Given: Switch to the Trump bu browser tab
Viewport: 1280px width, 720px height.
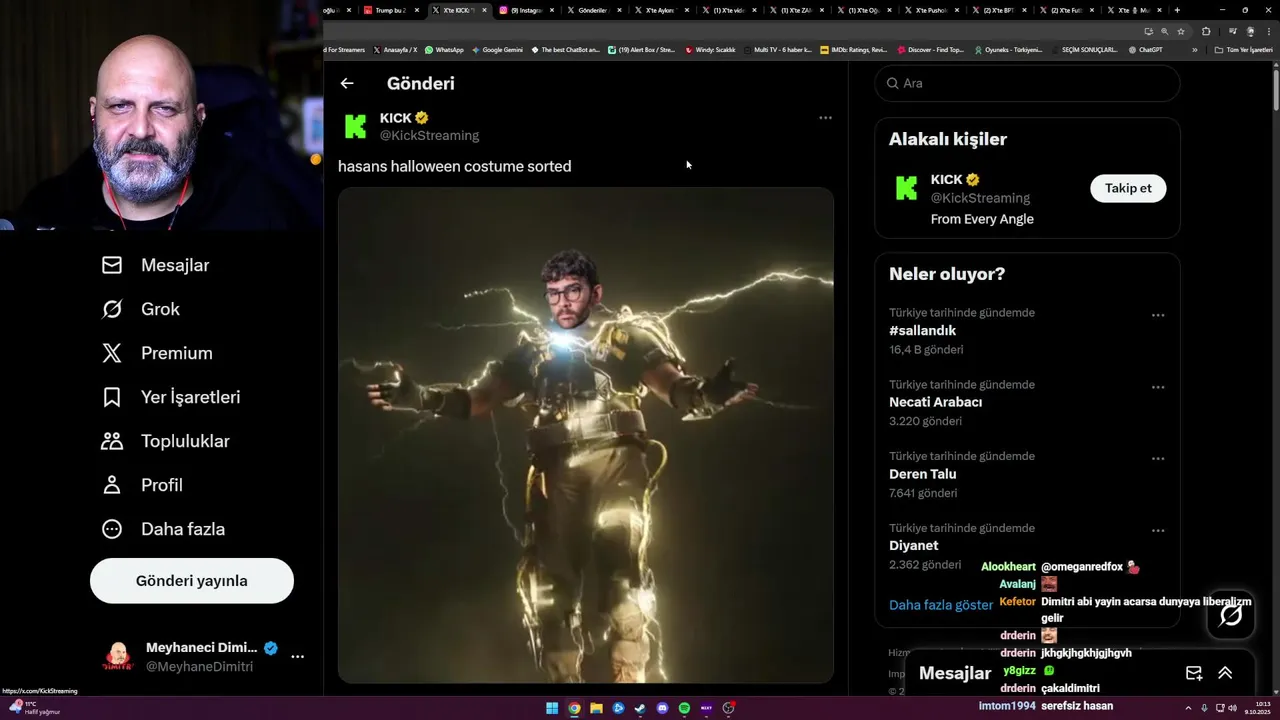Looking at the screenshot, I should (390, 10).
